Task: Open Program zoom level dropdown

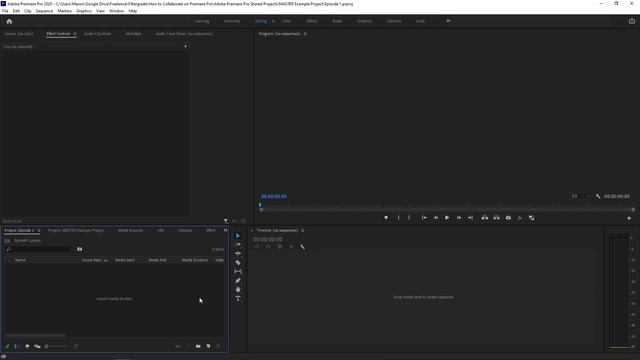Action: [581, 196]
